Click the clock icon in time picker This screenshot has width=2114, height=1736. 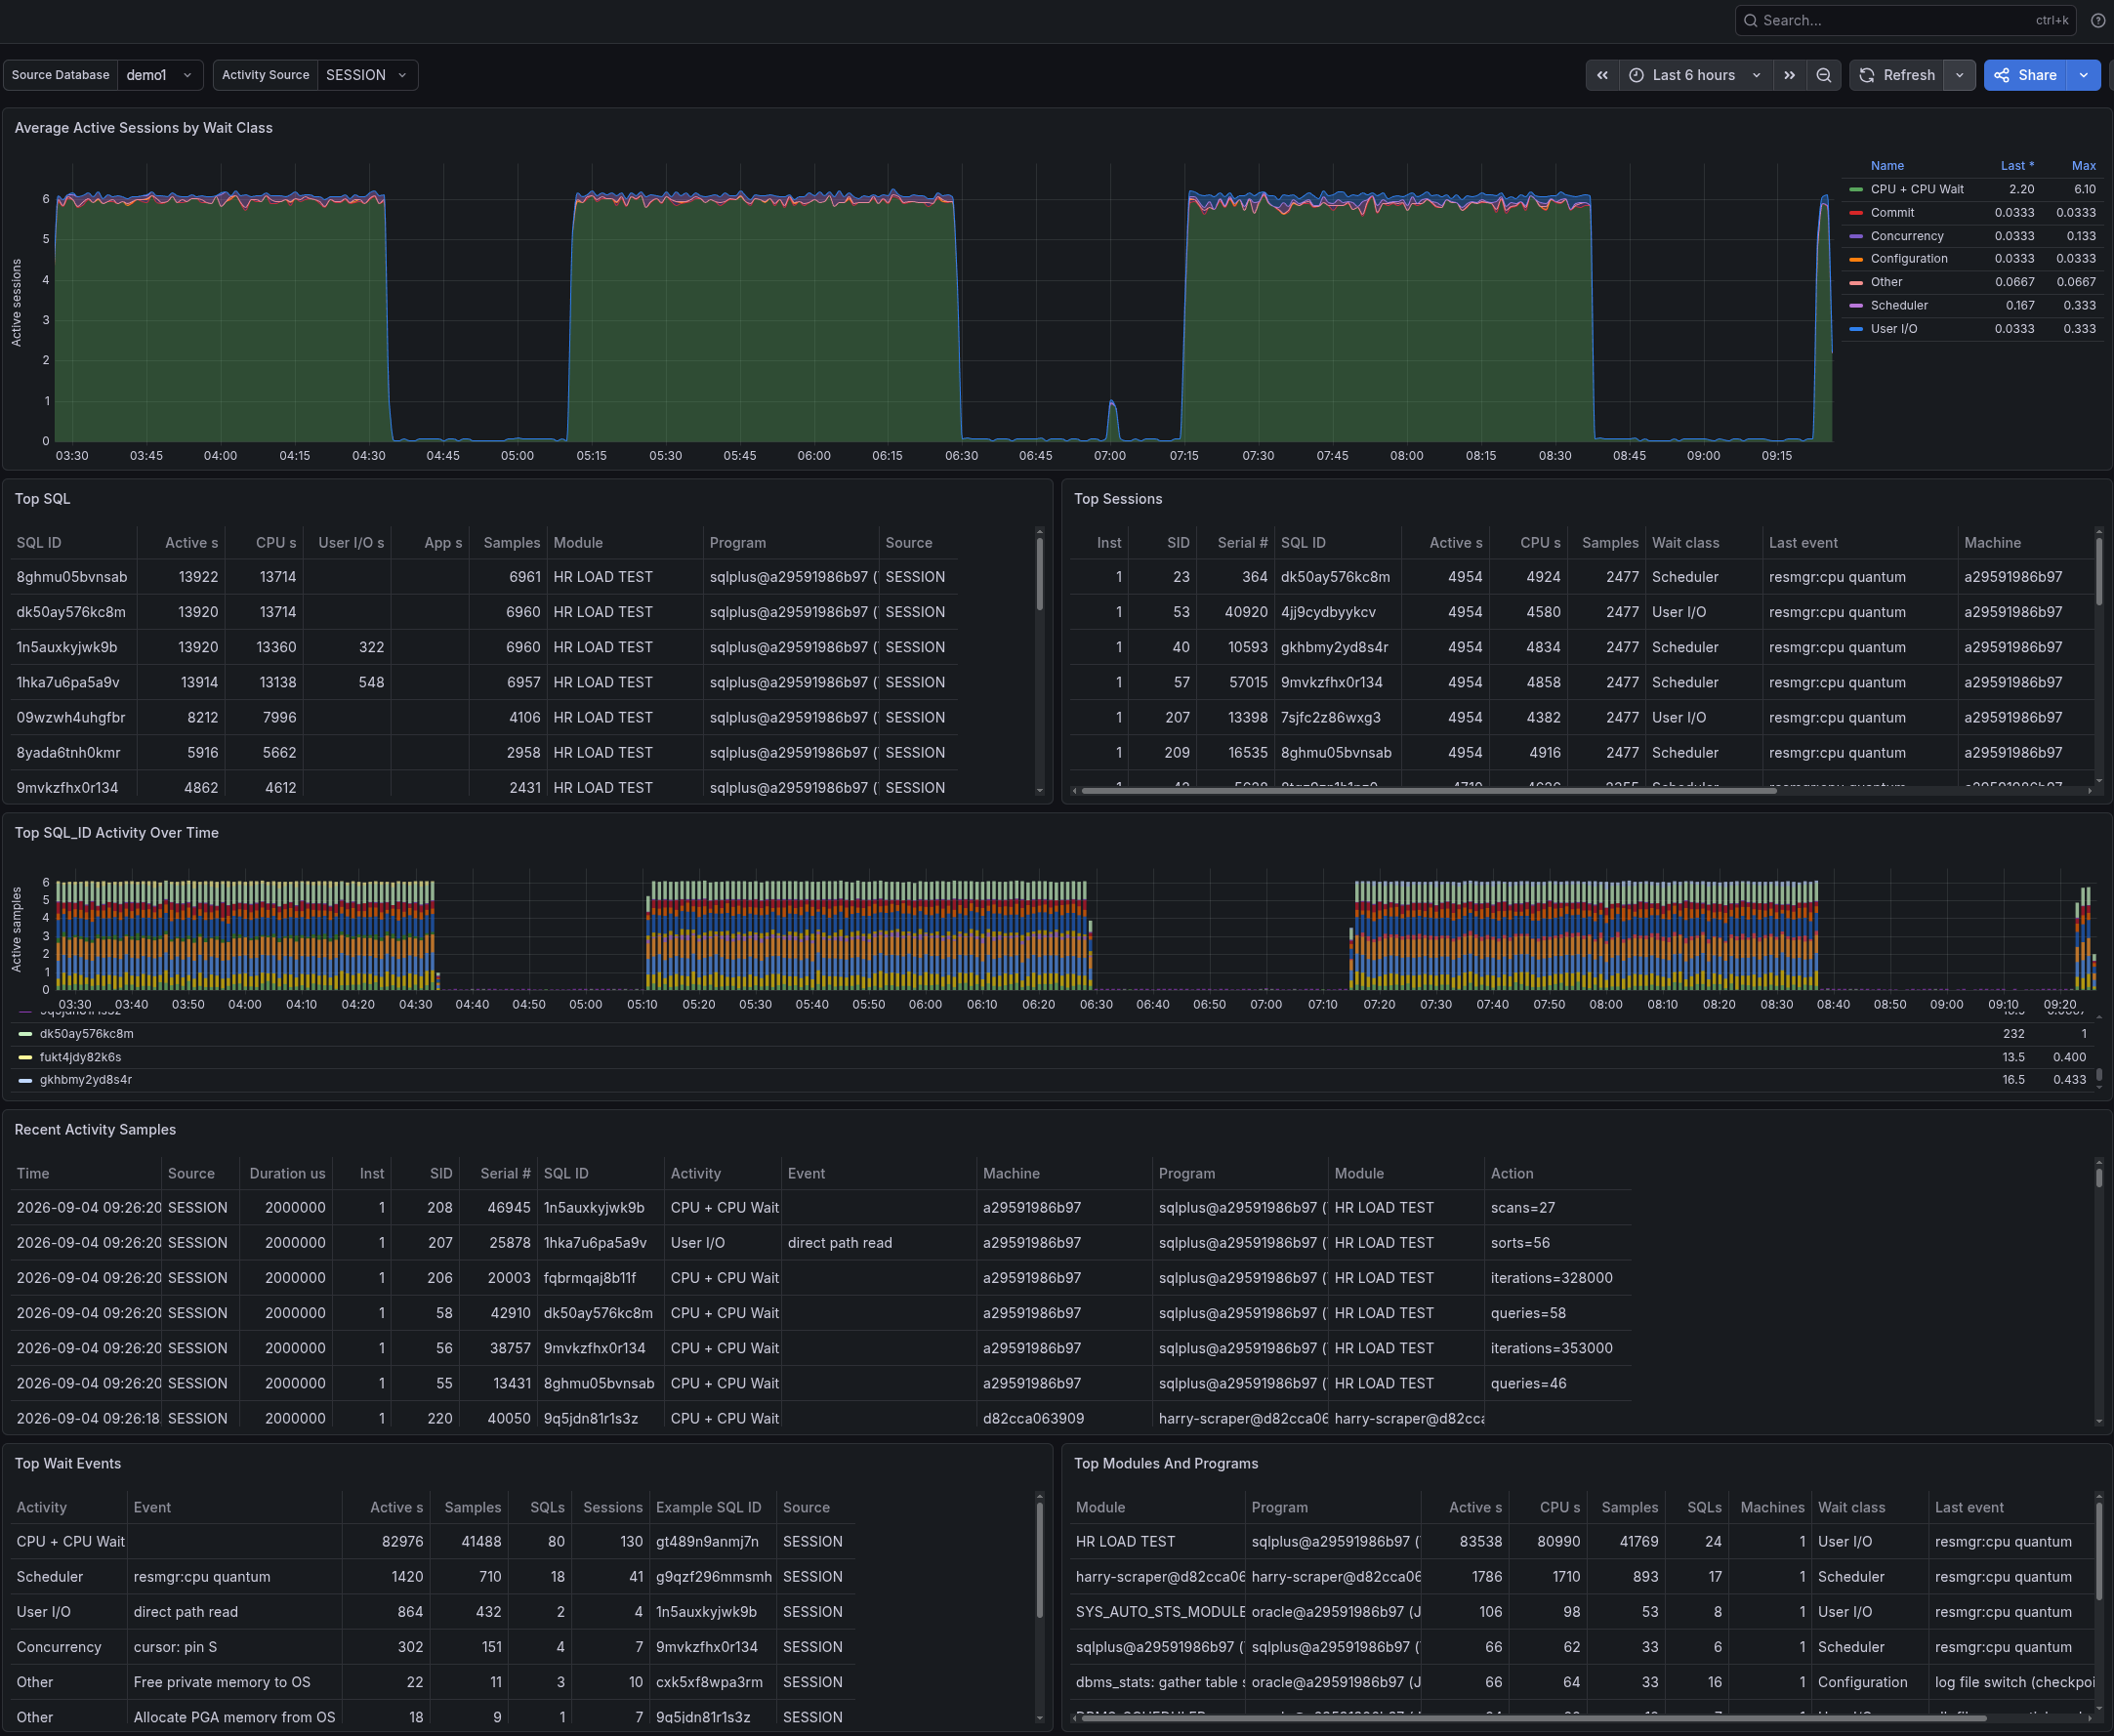pyautogui.click(x=1636, y=75)
